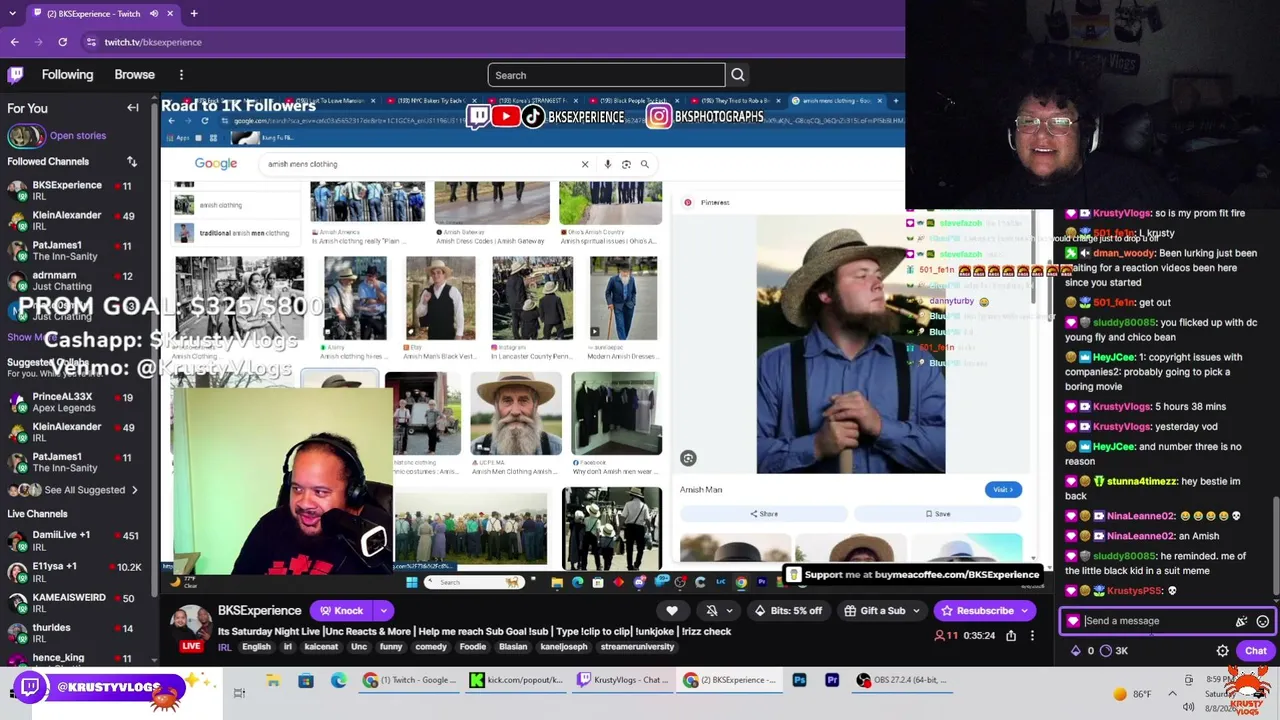Click the channel points icon
Viewport: 1280px width, 720px height.
click(x=1106, y=651)
